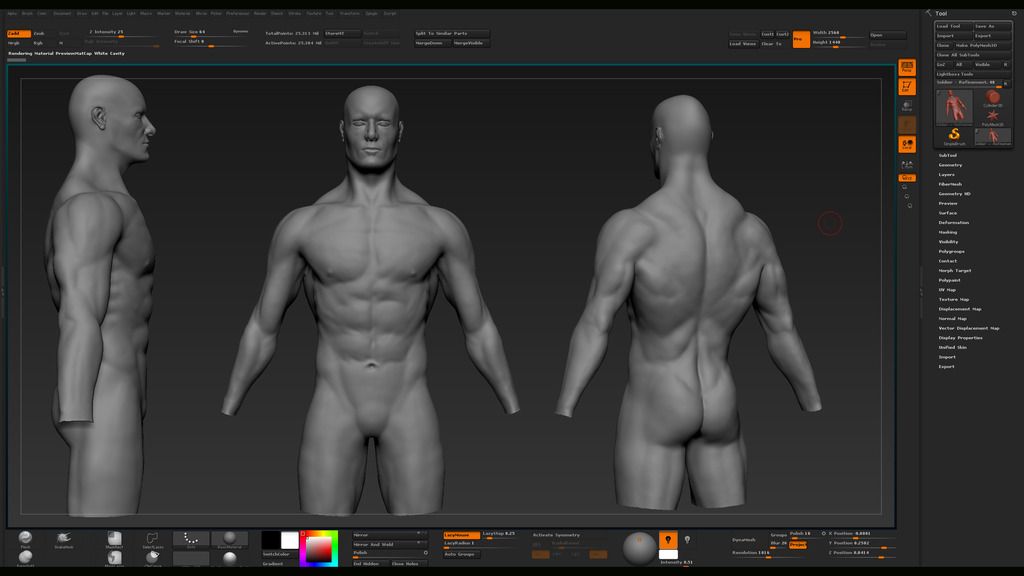Image resolution: width=1024 pixels, height=576 pixels.
Task: Enable the Zadd mode button
Action: 18,33
